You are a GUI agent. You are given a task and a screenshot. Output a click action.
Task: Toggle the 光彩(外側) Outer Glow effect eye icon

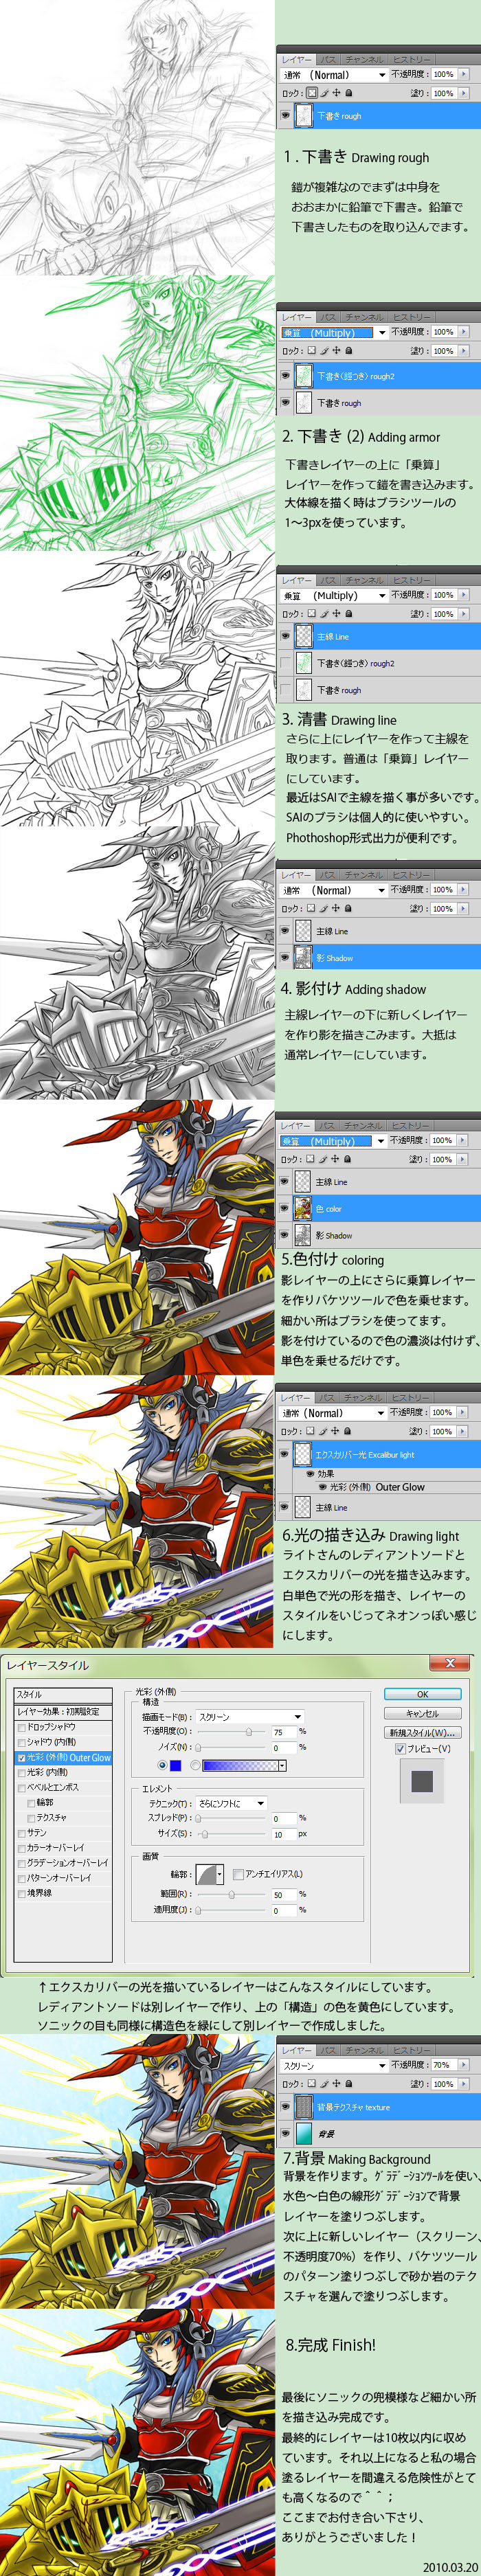(x=323, y=1487)
